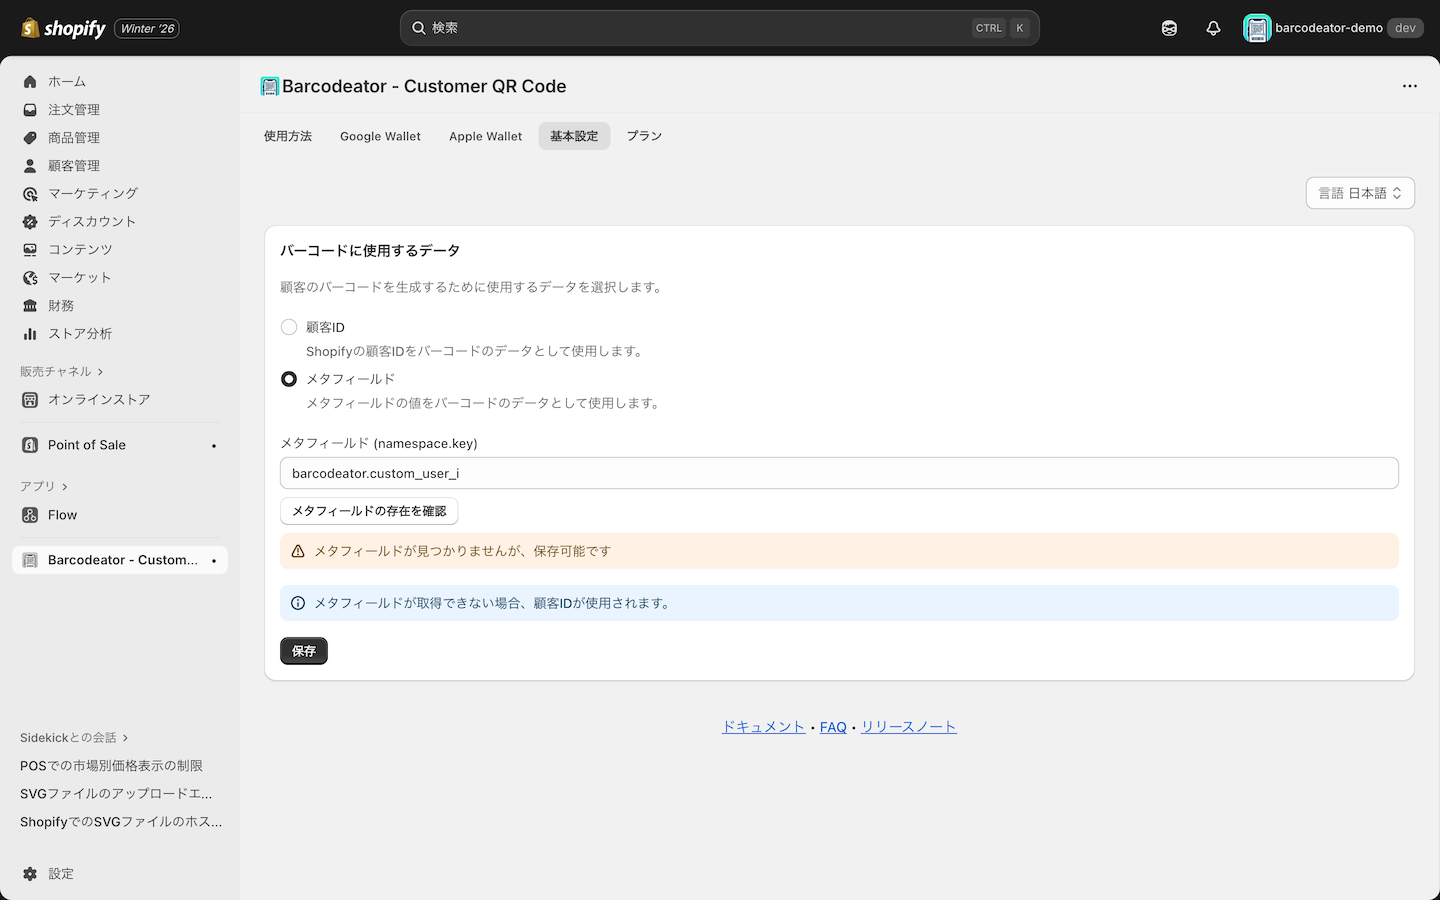Open the プラン tab
The height and width of the screenshot is (900, 1440).
[644, 136]
